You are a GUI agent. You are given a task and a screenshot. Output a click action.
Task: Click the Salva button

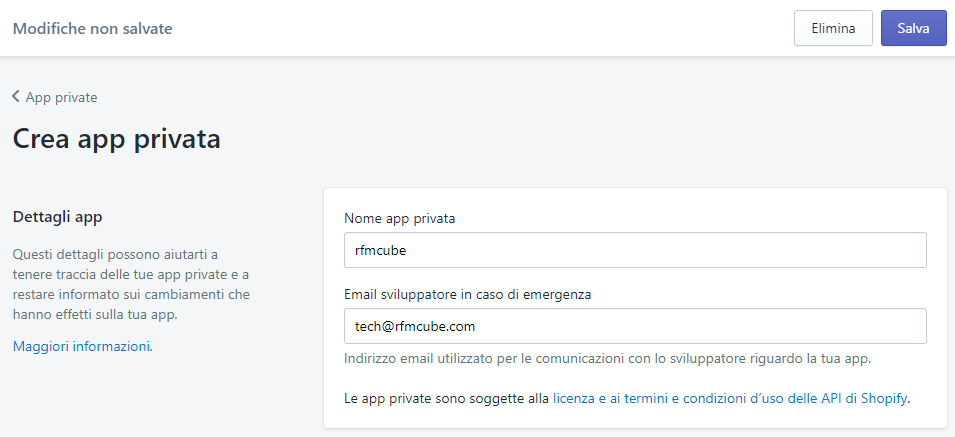click(x=914, y=28)
